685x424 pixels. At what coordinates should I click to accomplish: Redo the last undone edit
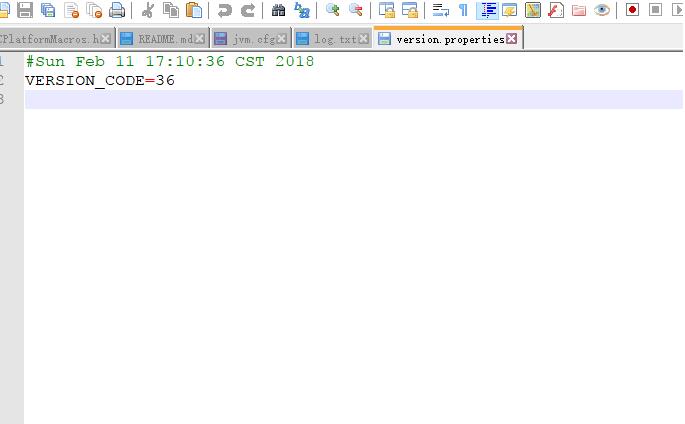248,11
